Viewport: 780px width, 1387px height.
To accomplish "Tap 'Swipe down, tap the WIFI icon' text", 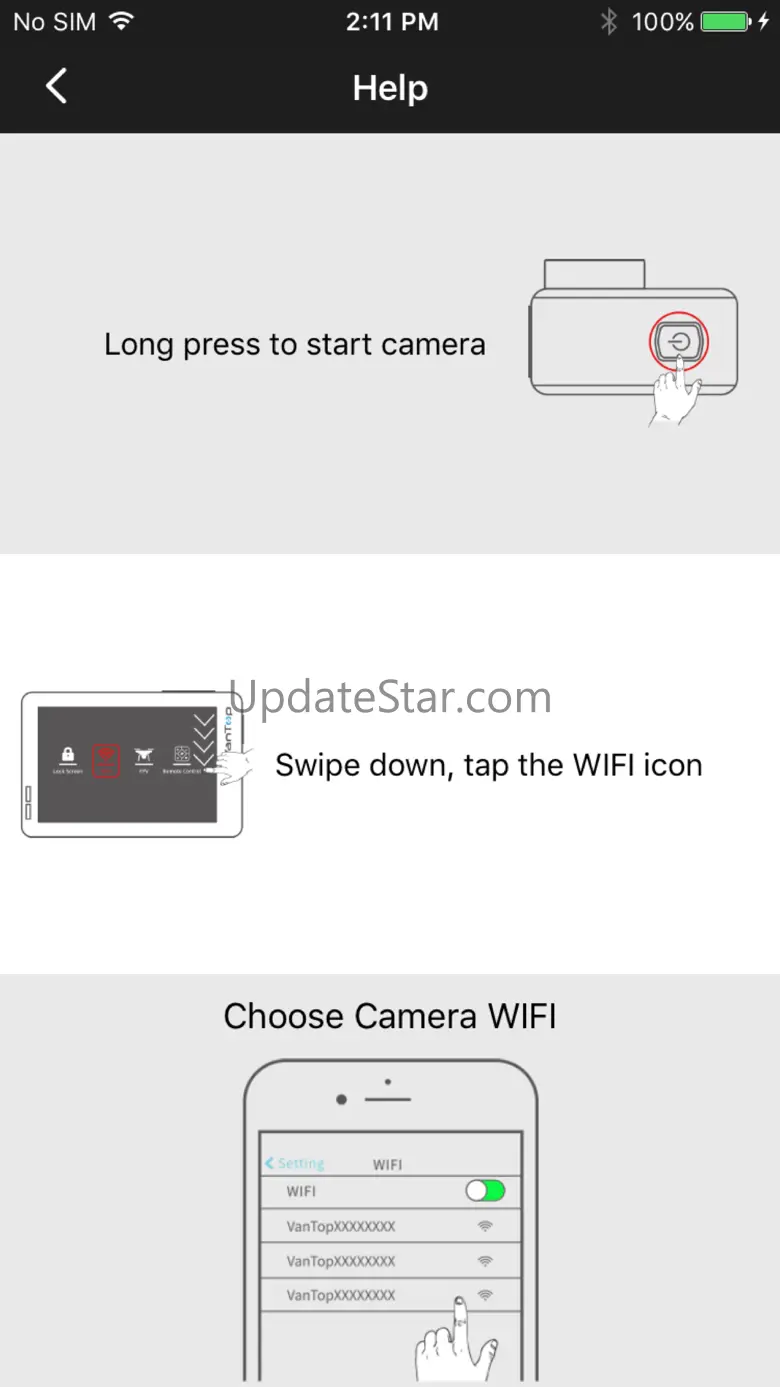I will [489, 765].
